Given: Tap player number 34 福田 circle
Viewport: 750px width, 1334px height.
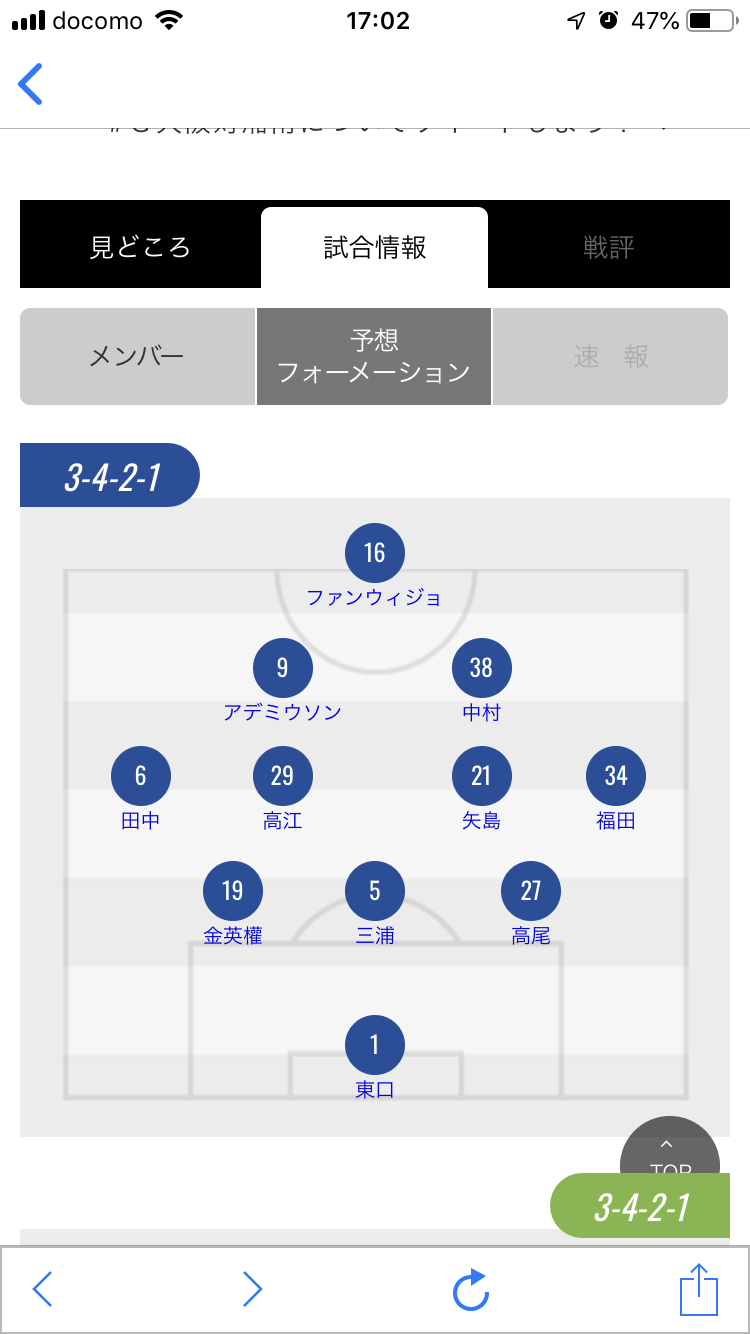Looking at the screenshot, I should [x=615, y=776].
